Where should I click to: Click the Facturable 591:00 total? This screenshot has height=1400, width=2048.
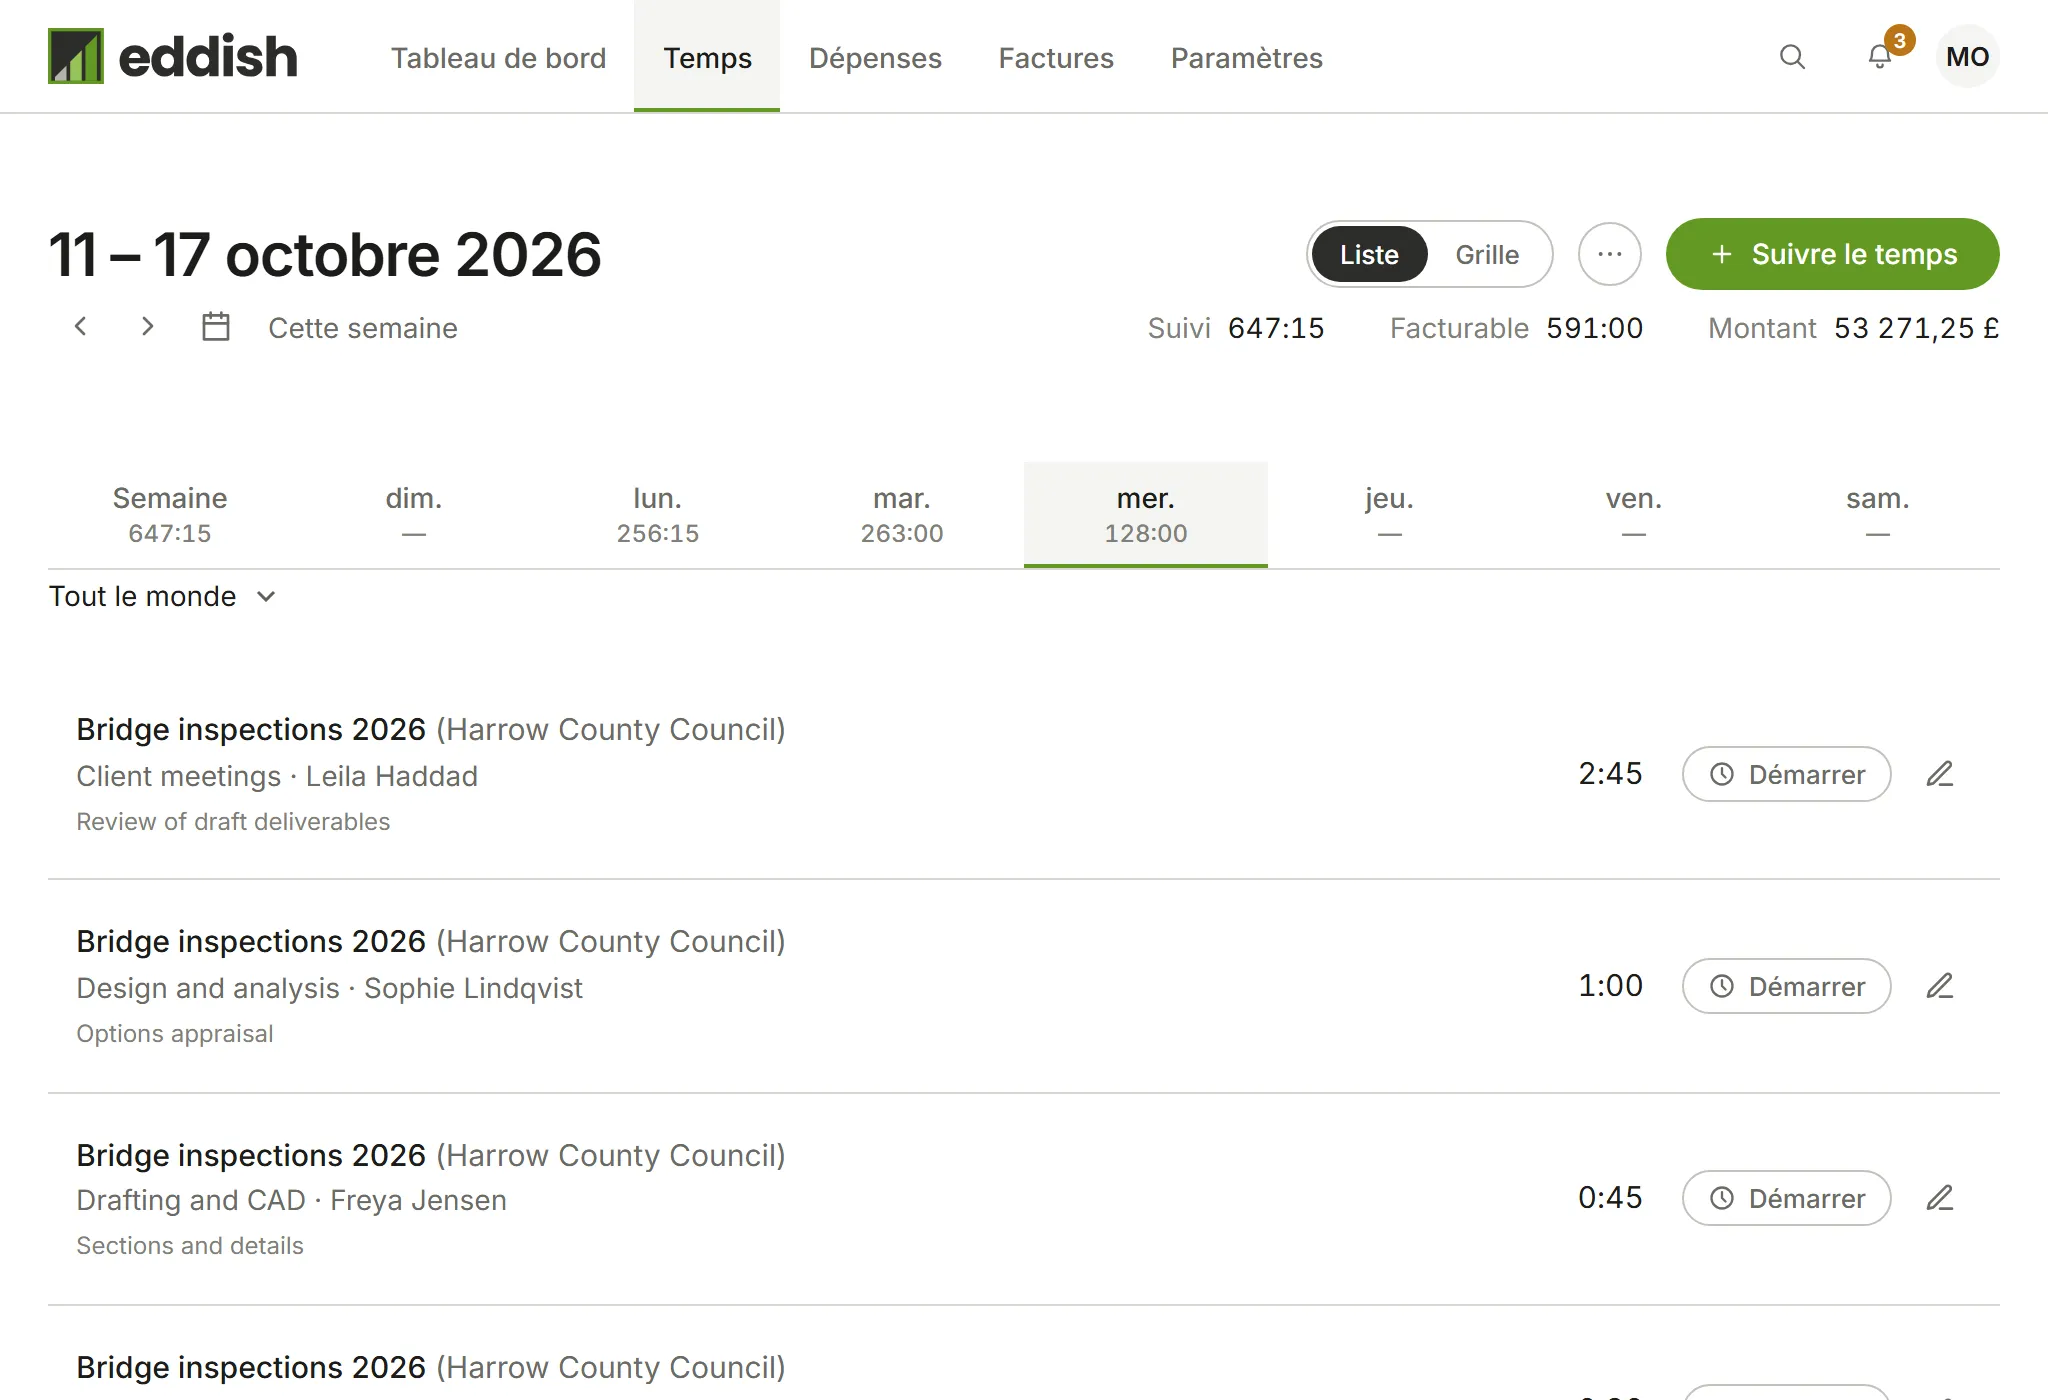[1516, 328]
